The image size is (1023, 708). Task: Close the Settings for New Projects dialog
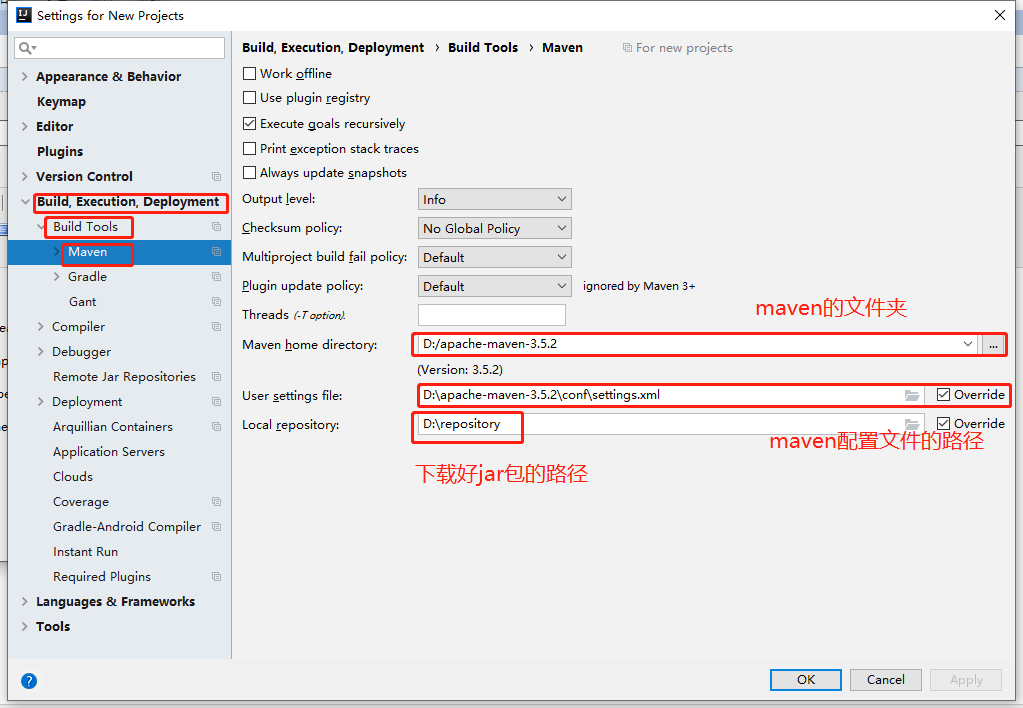pos(1000,15)
